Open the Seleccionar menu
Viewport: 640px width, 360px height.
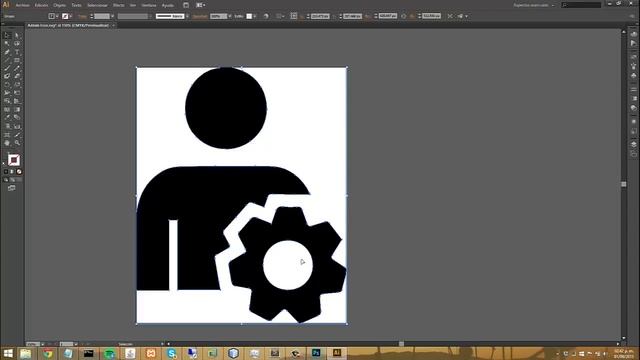(x=98, y=5)
